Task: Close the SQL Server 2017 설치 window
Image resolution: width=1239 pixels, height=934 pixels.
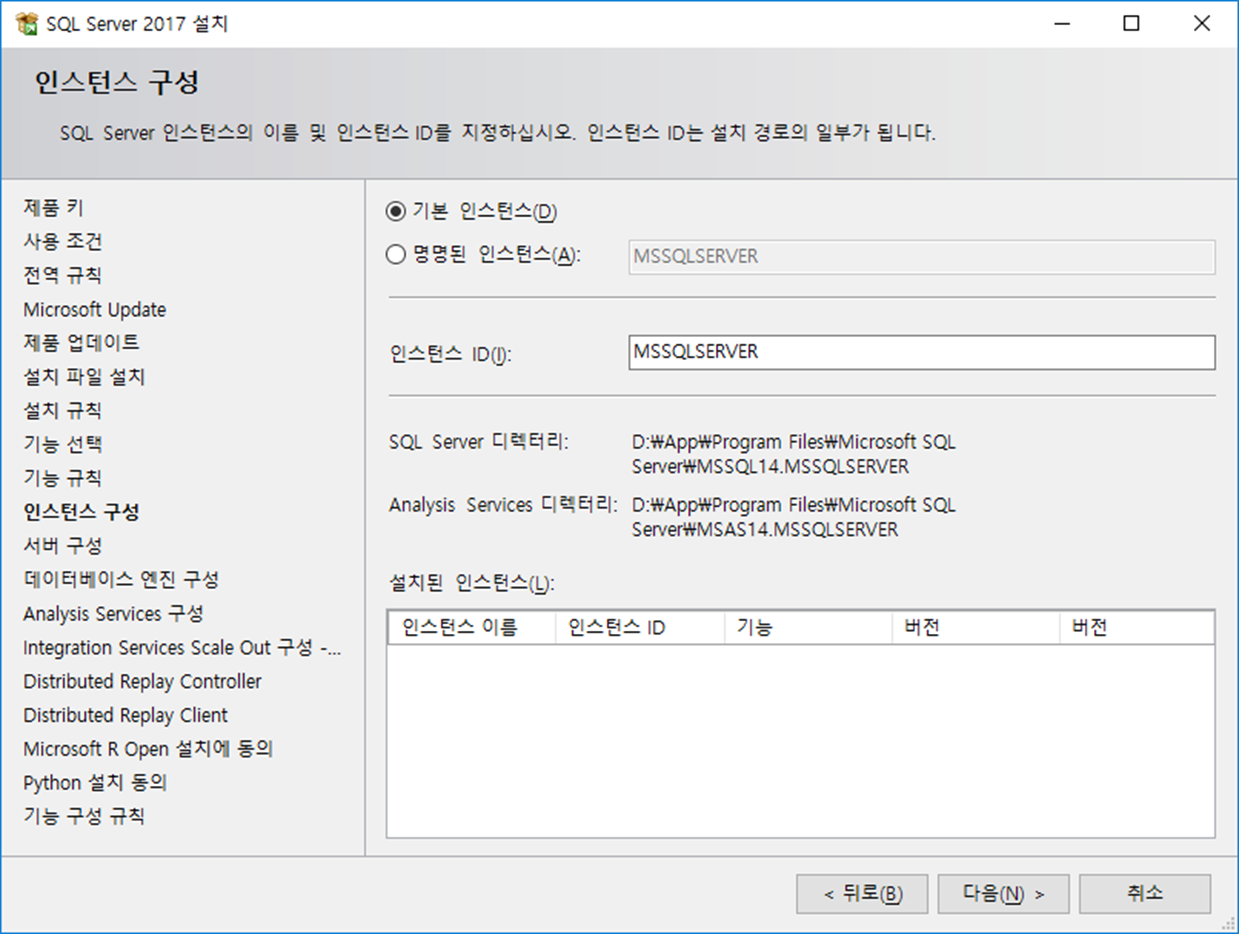Action: coord(1202,23)
